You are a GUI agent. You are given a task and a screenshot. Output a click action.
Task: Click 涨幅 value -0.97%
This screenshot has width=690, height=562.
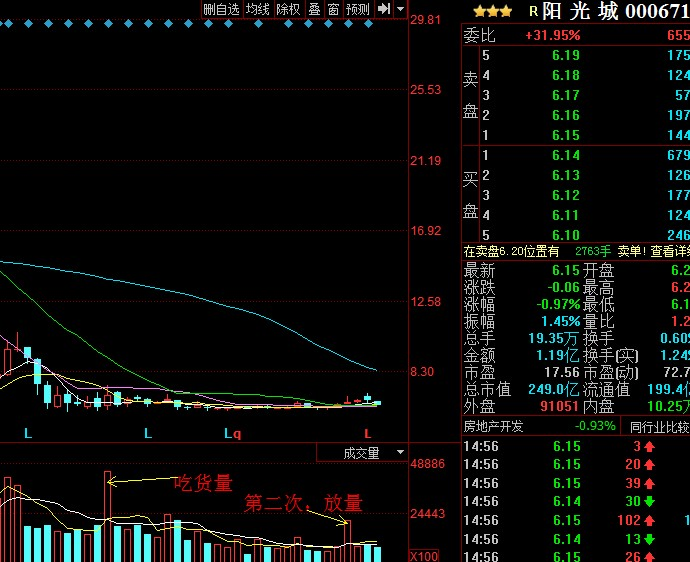pyautogui.click(x=558, y=304)
